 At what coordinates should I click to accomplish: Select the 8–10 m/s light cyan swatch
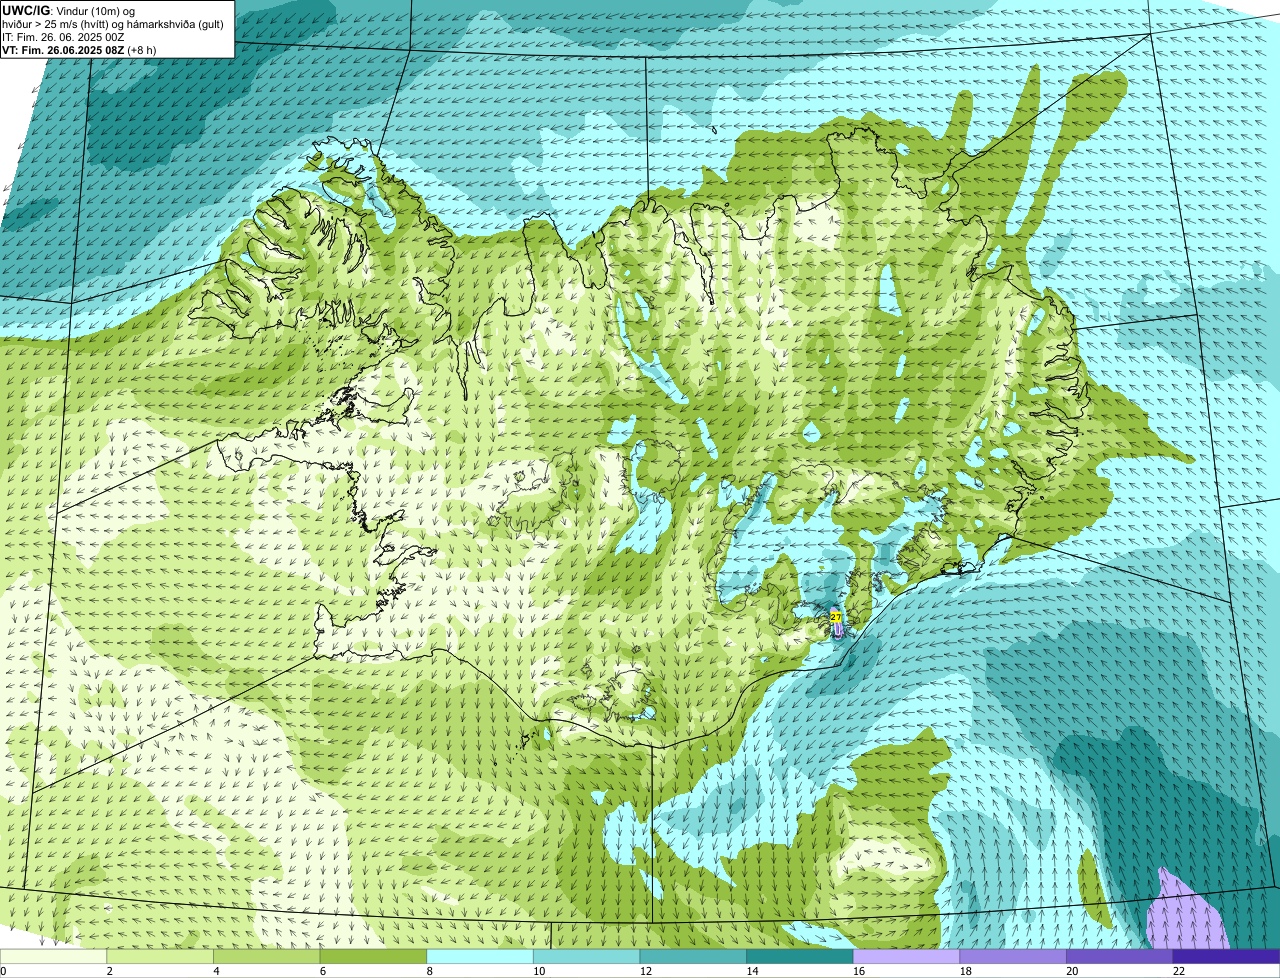pyautogui.click(x=480, y=956)
